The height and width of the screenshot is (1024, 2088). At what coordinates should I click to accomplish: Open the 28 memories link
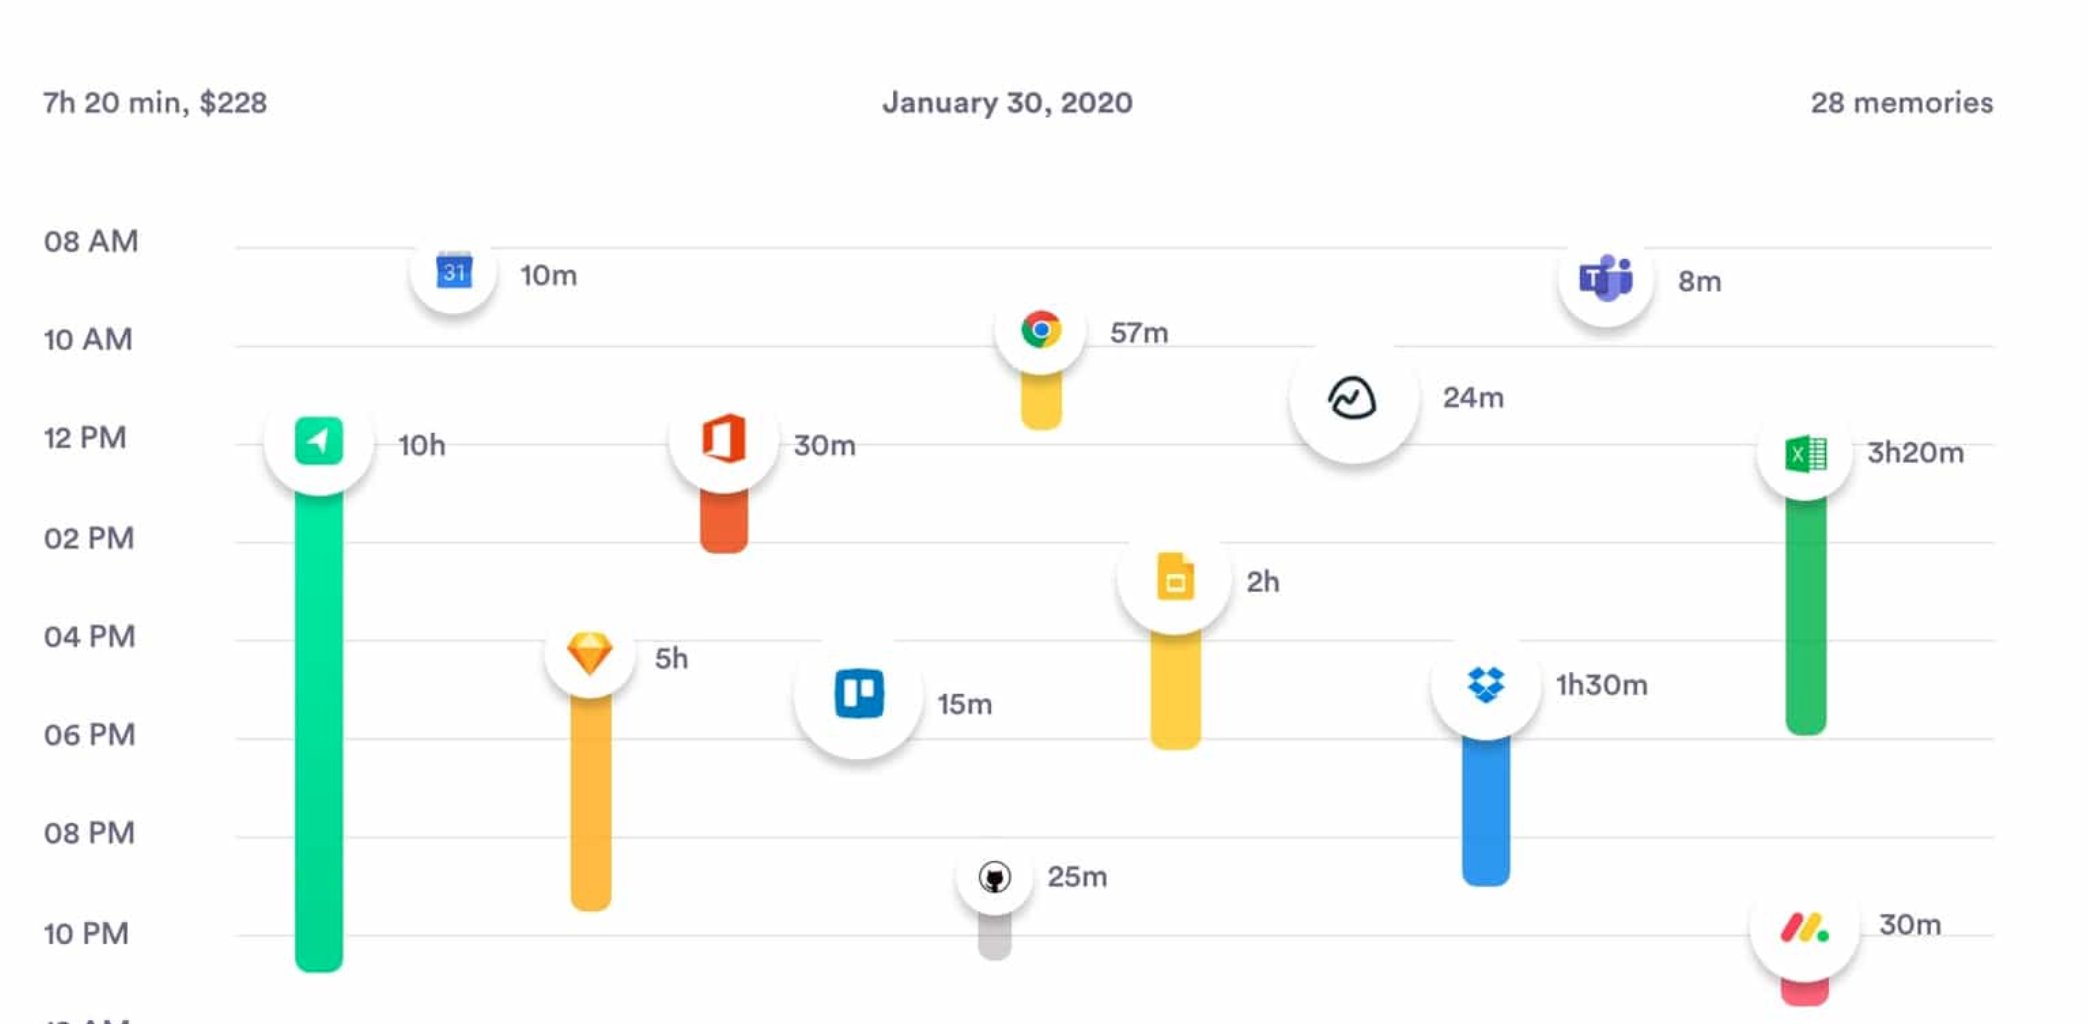pos(1900,101)
